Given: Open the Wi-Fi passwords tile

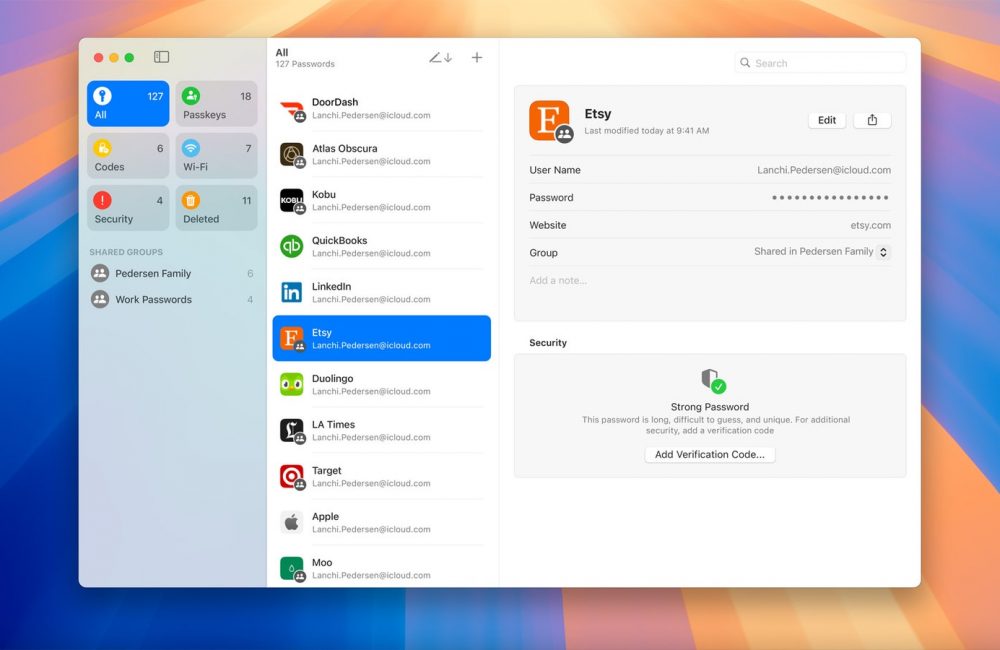Looking at the screenshot, I should click(217, 156).
